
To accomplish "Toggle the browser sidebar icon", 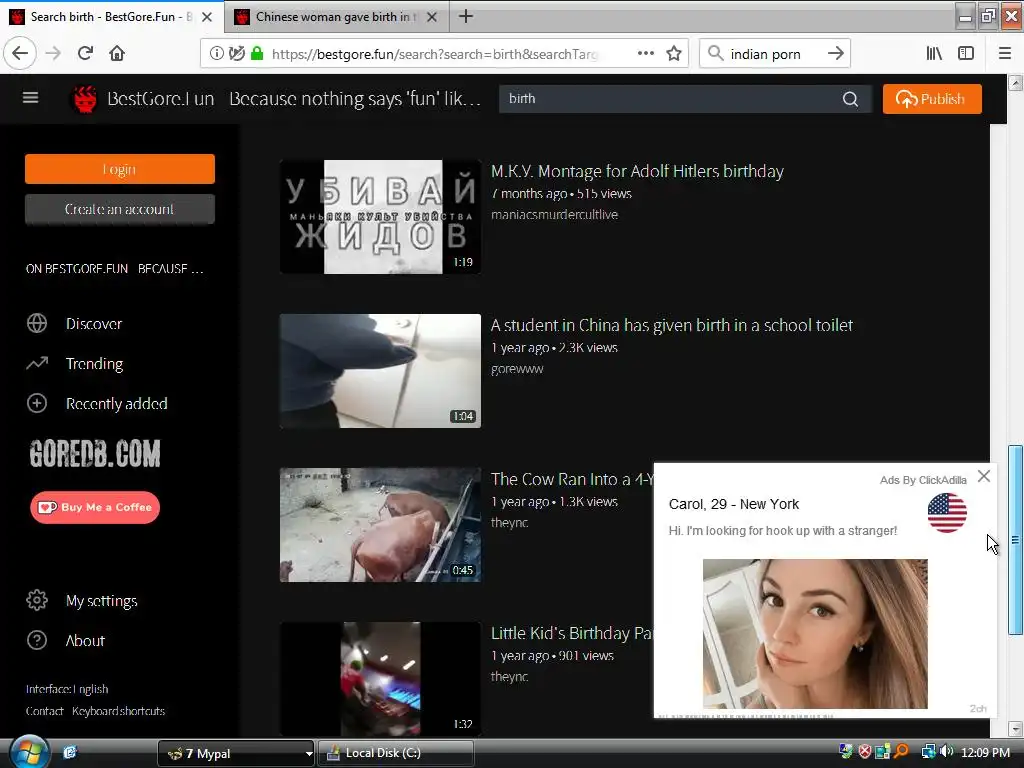I will (x=966, y=54).
